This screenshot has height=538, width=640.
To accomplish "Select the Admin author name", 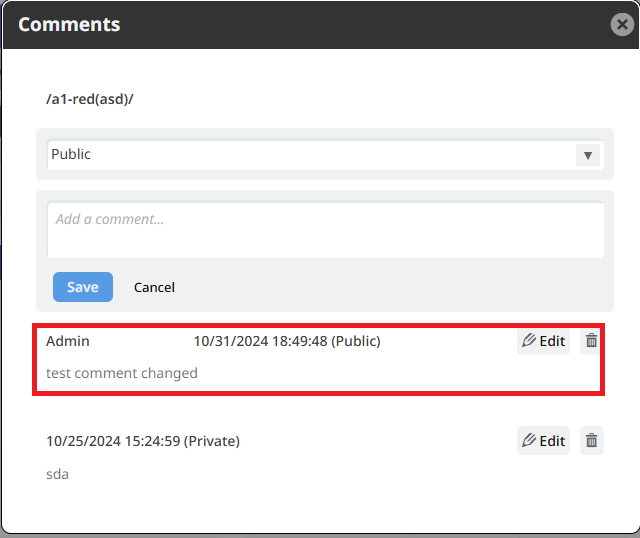I will [x=68, y=341].
